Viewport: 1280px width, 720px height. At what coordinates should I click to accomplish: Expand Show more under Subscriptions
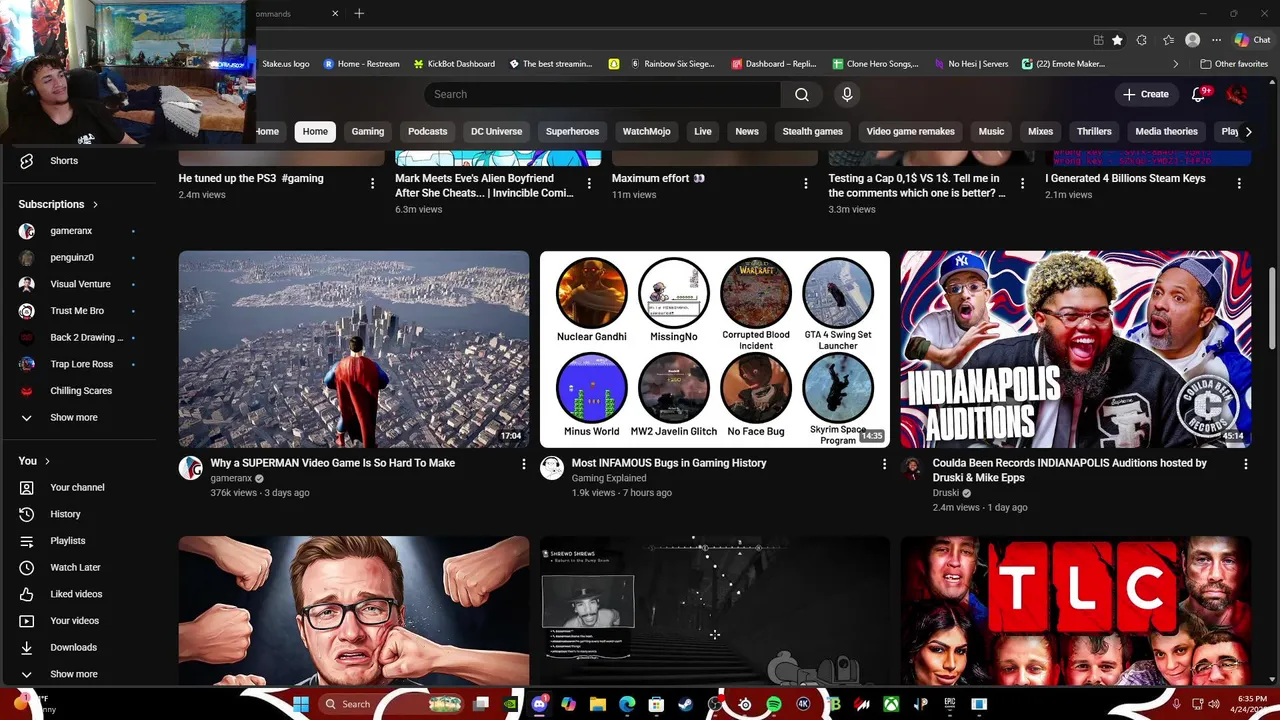73,417
